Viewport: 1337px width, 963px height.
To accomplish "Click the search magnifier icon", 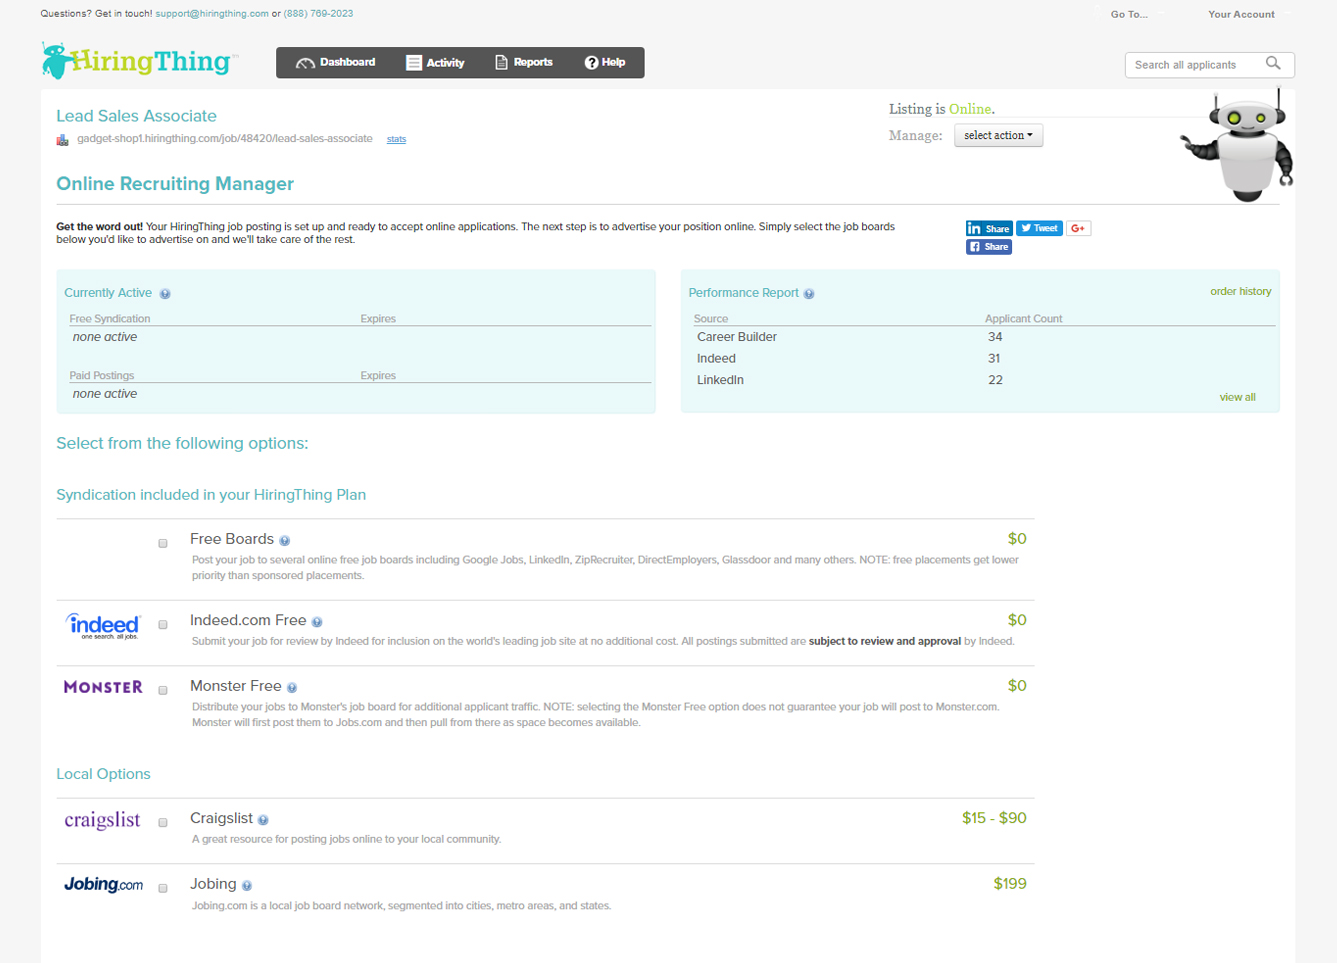I will click(x=1273, y=63).
